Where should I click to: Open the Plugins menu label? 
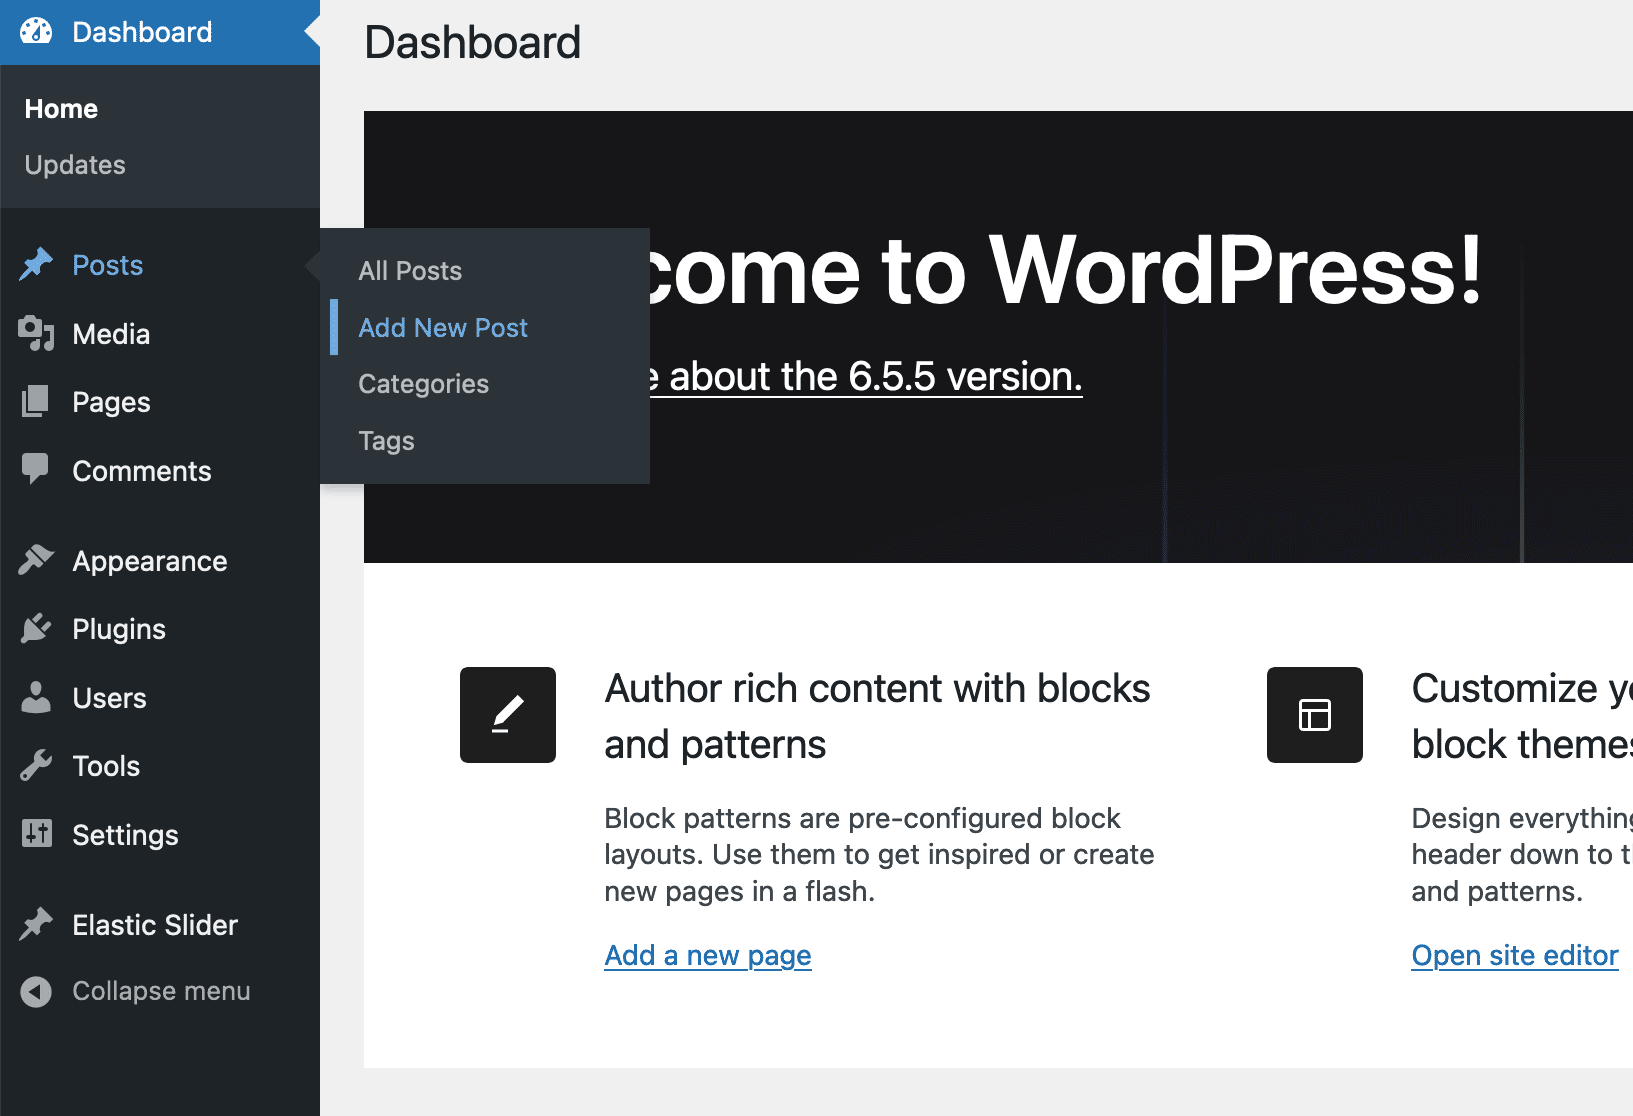pos(119,629)
